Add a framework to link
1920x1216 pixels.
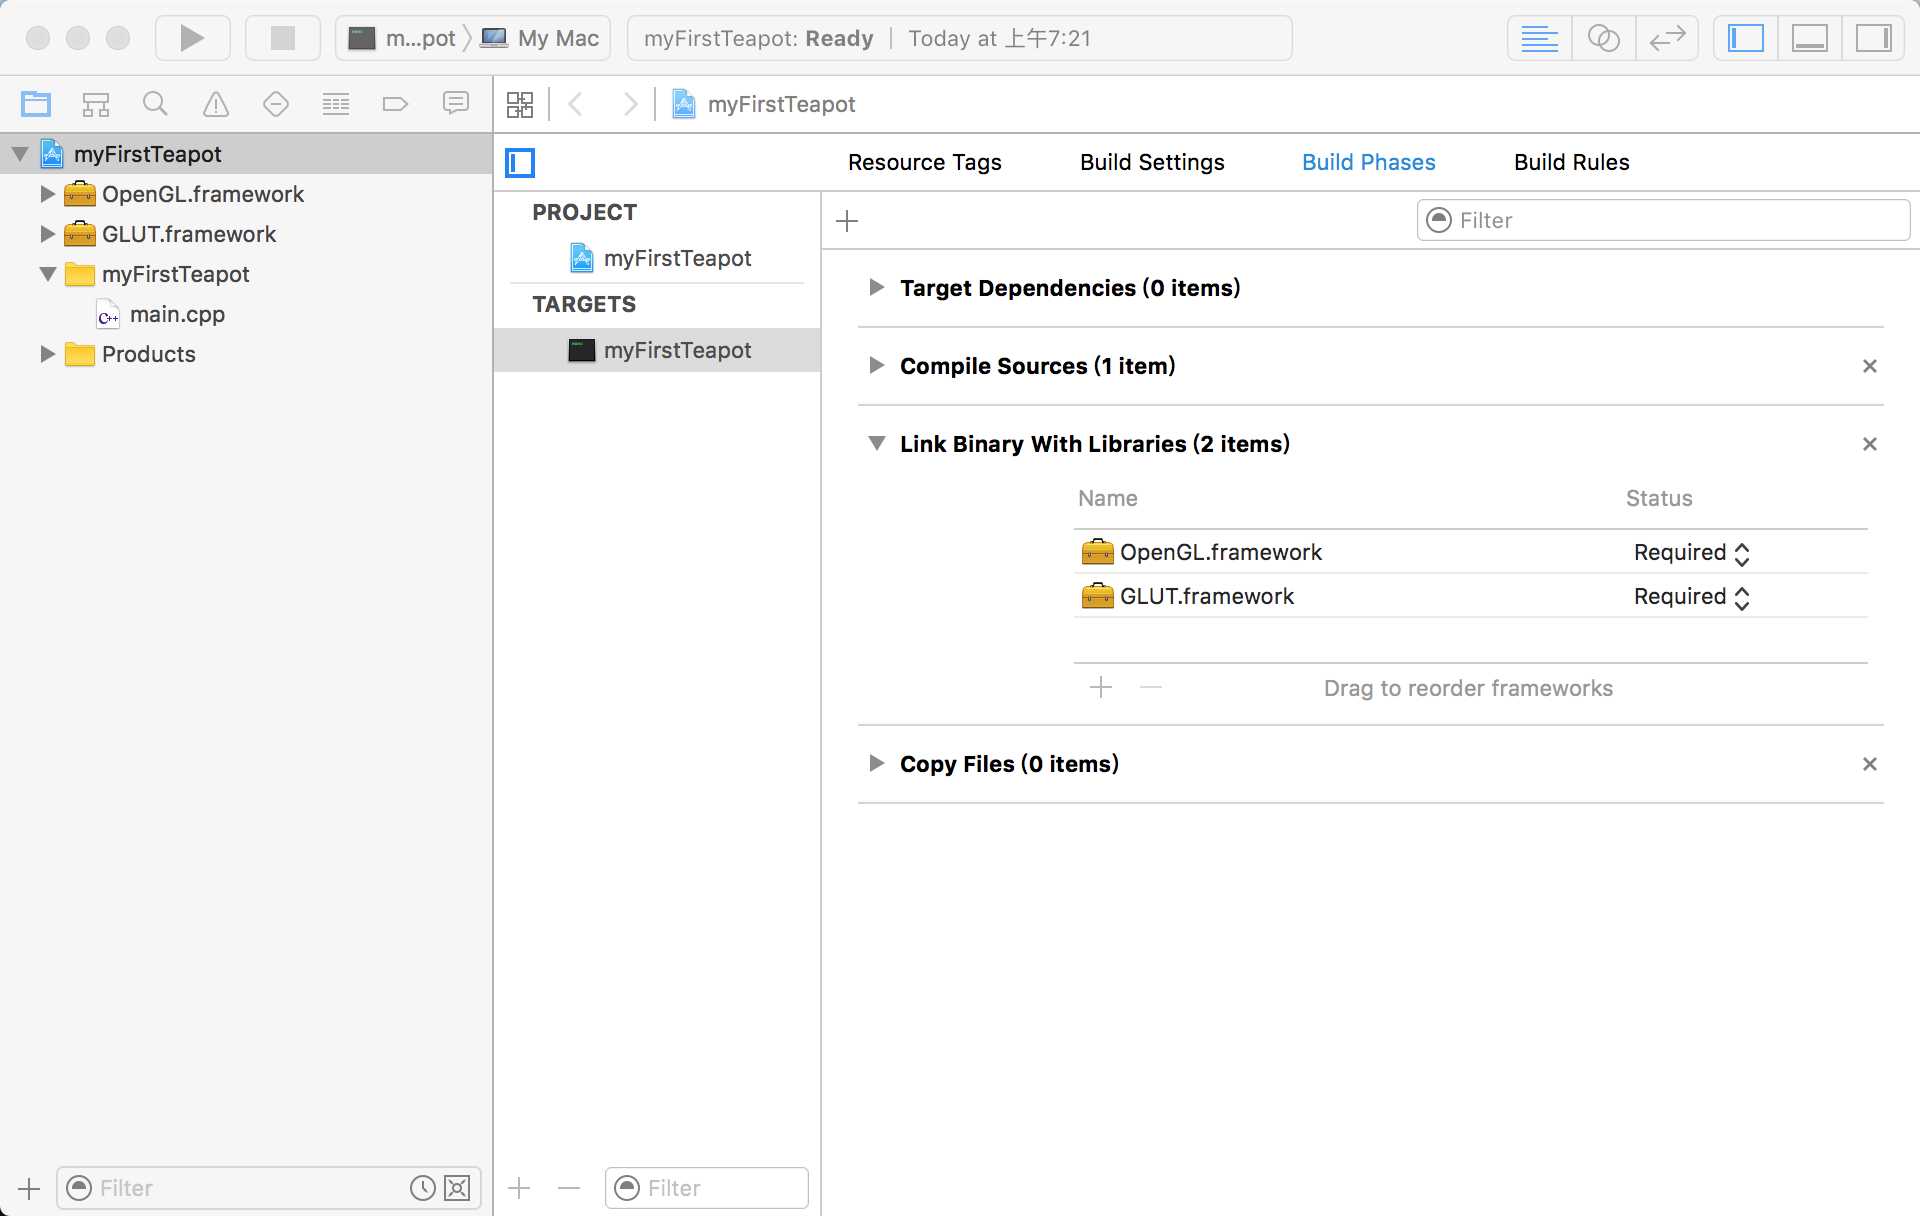[1101, 687]
